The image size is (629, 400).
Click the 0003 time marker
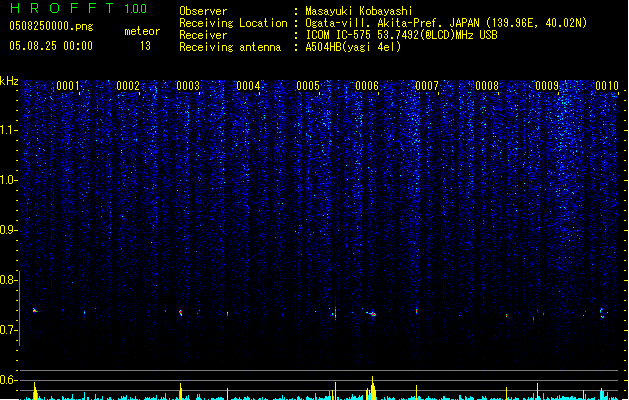point(188,86)
